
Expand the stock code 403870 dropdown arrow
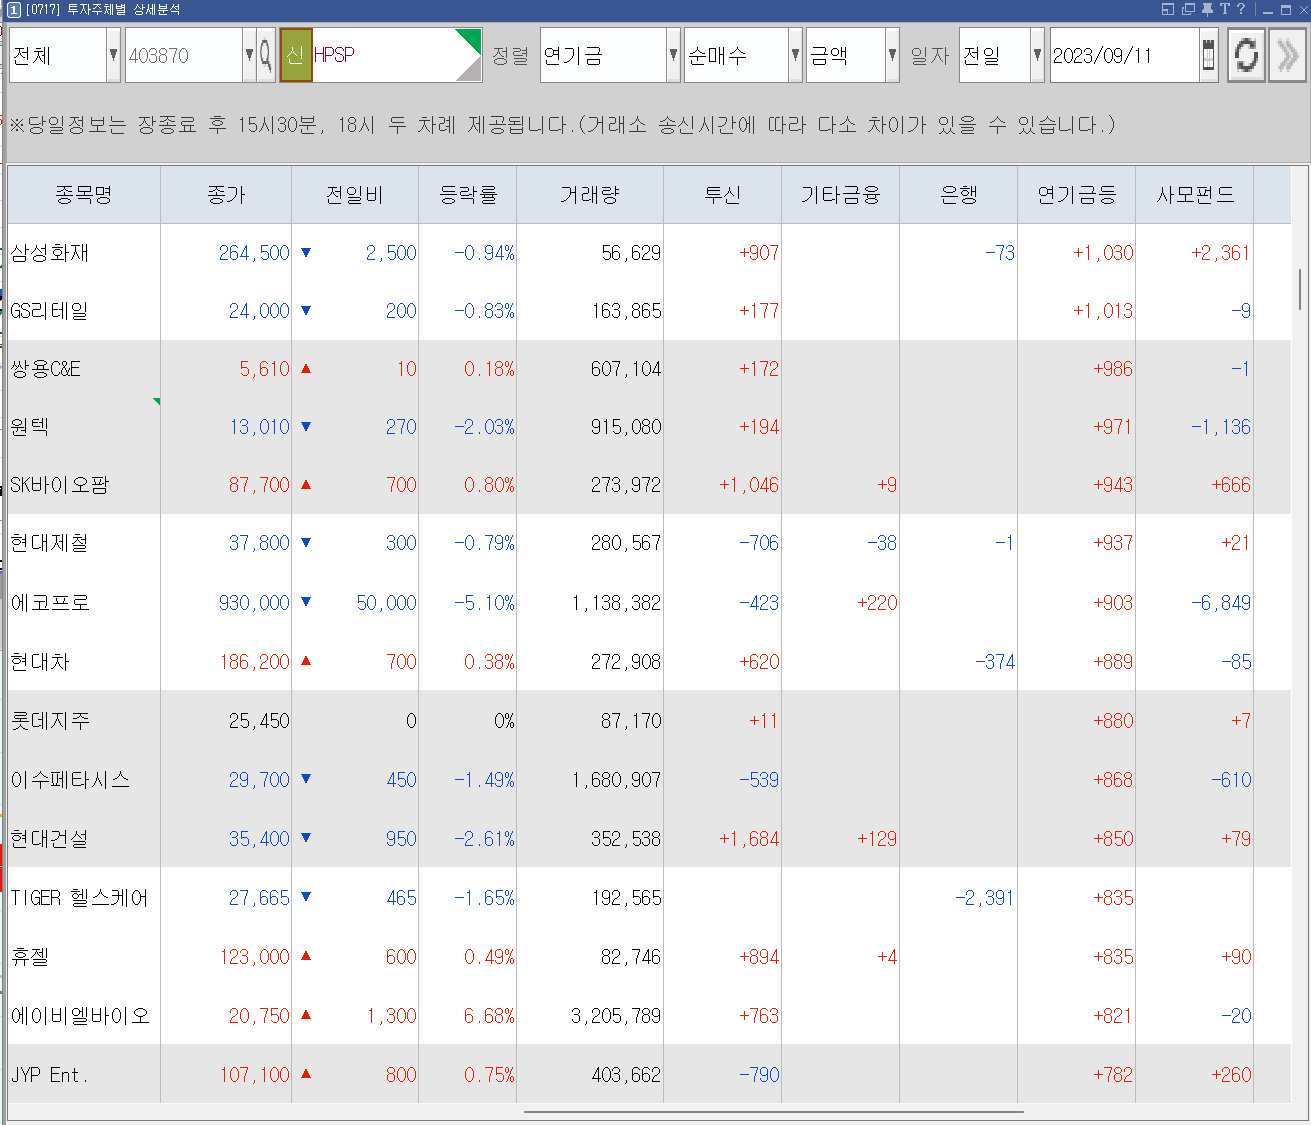coord(249,55)
